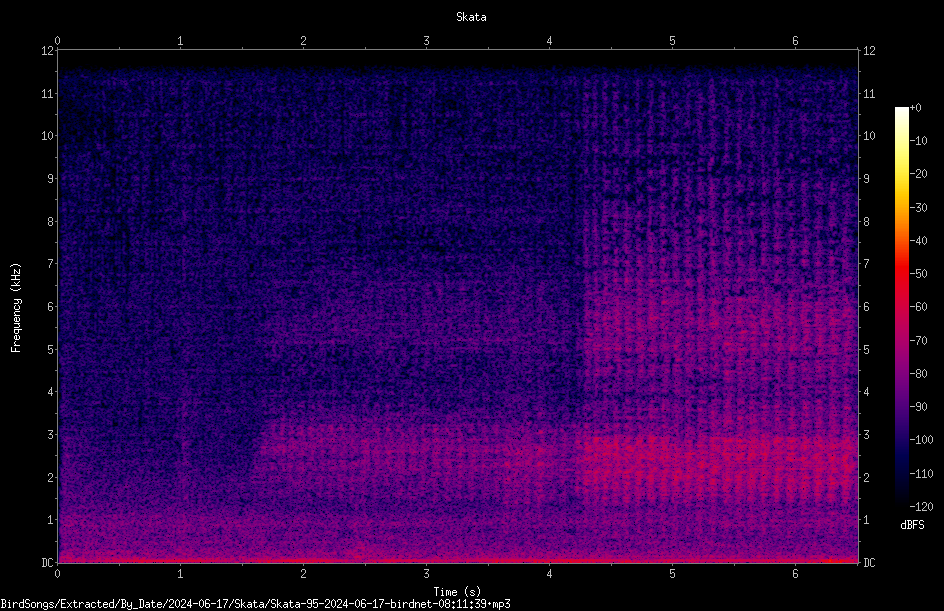
Task: Click the 12 kHz label on left axis
Action: pos(48,51)
